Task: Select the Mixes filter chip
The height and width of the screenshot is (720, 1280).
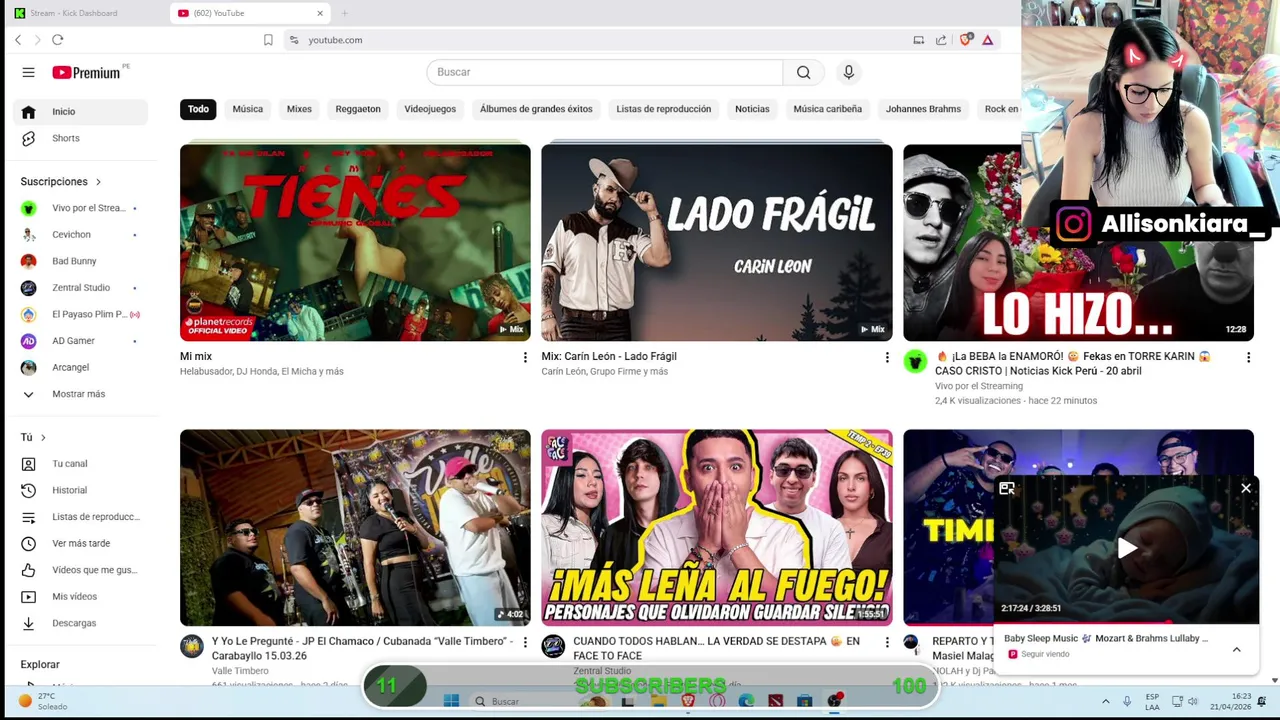Action: point(299,109)
